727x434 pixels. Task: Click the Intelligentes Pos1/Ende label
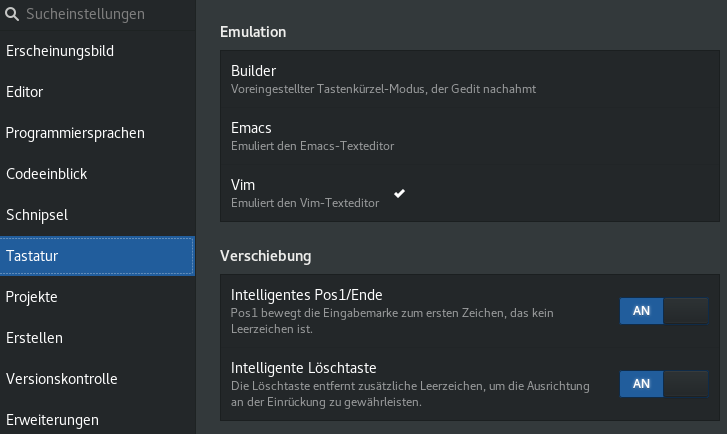point(307,295)
